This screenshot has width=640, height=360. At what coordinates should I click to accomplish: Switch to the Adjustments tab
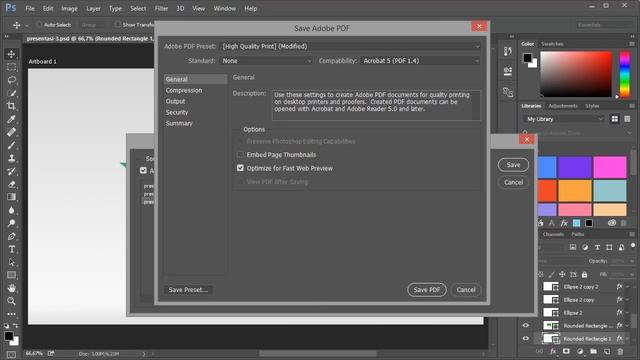[x=563, y=106]
